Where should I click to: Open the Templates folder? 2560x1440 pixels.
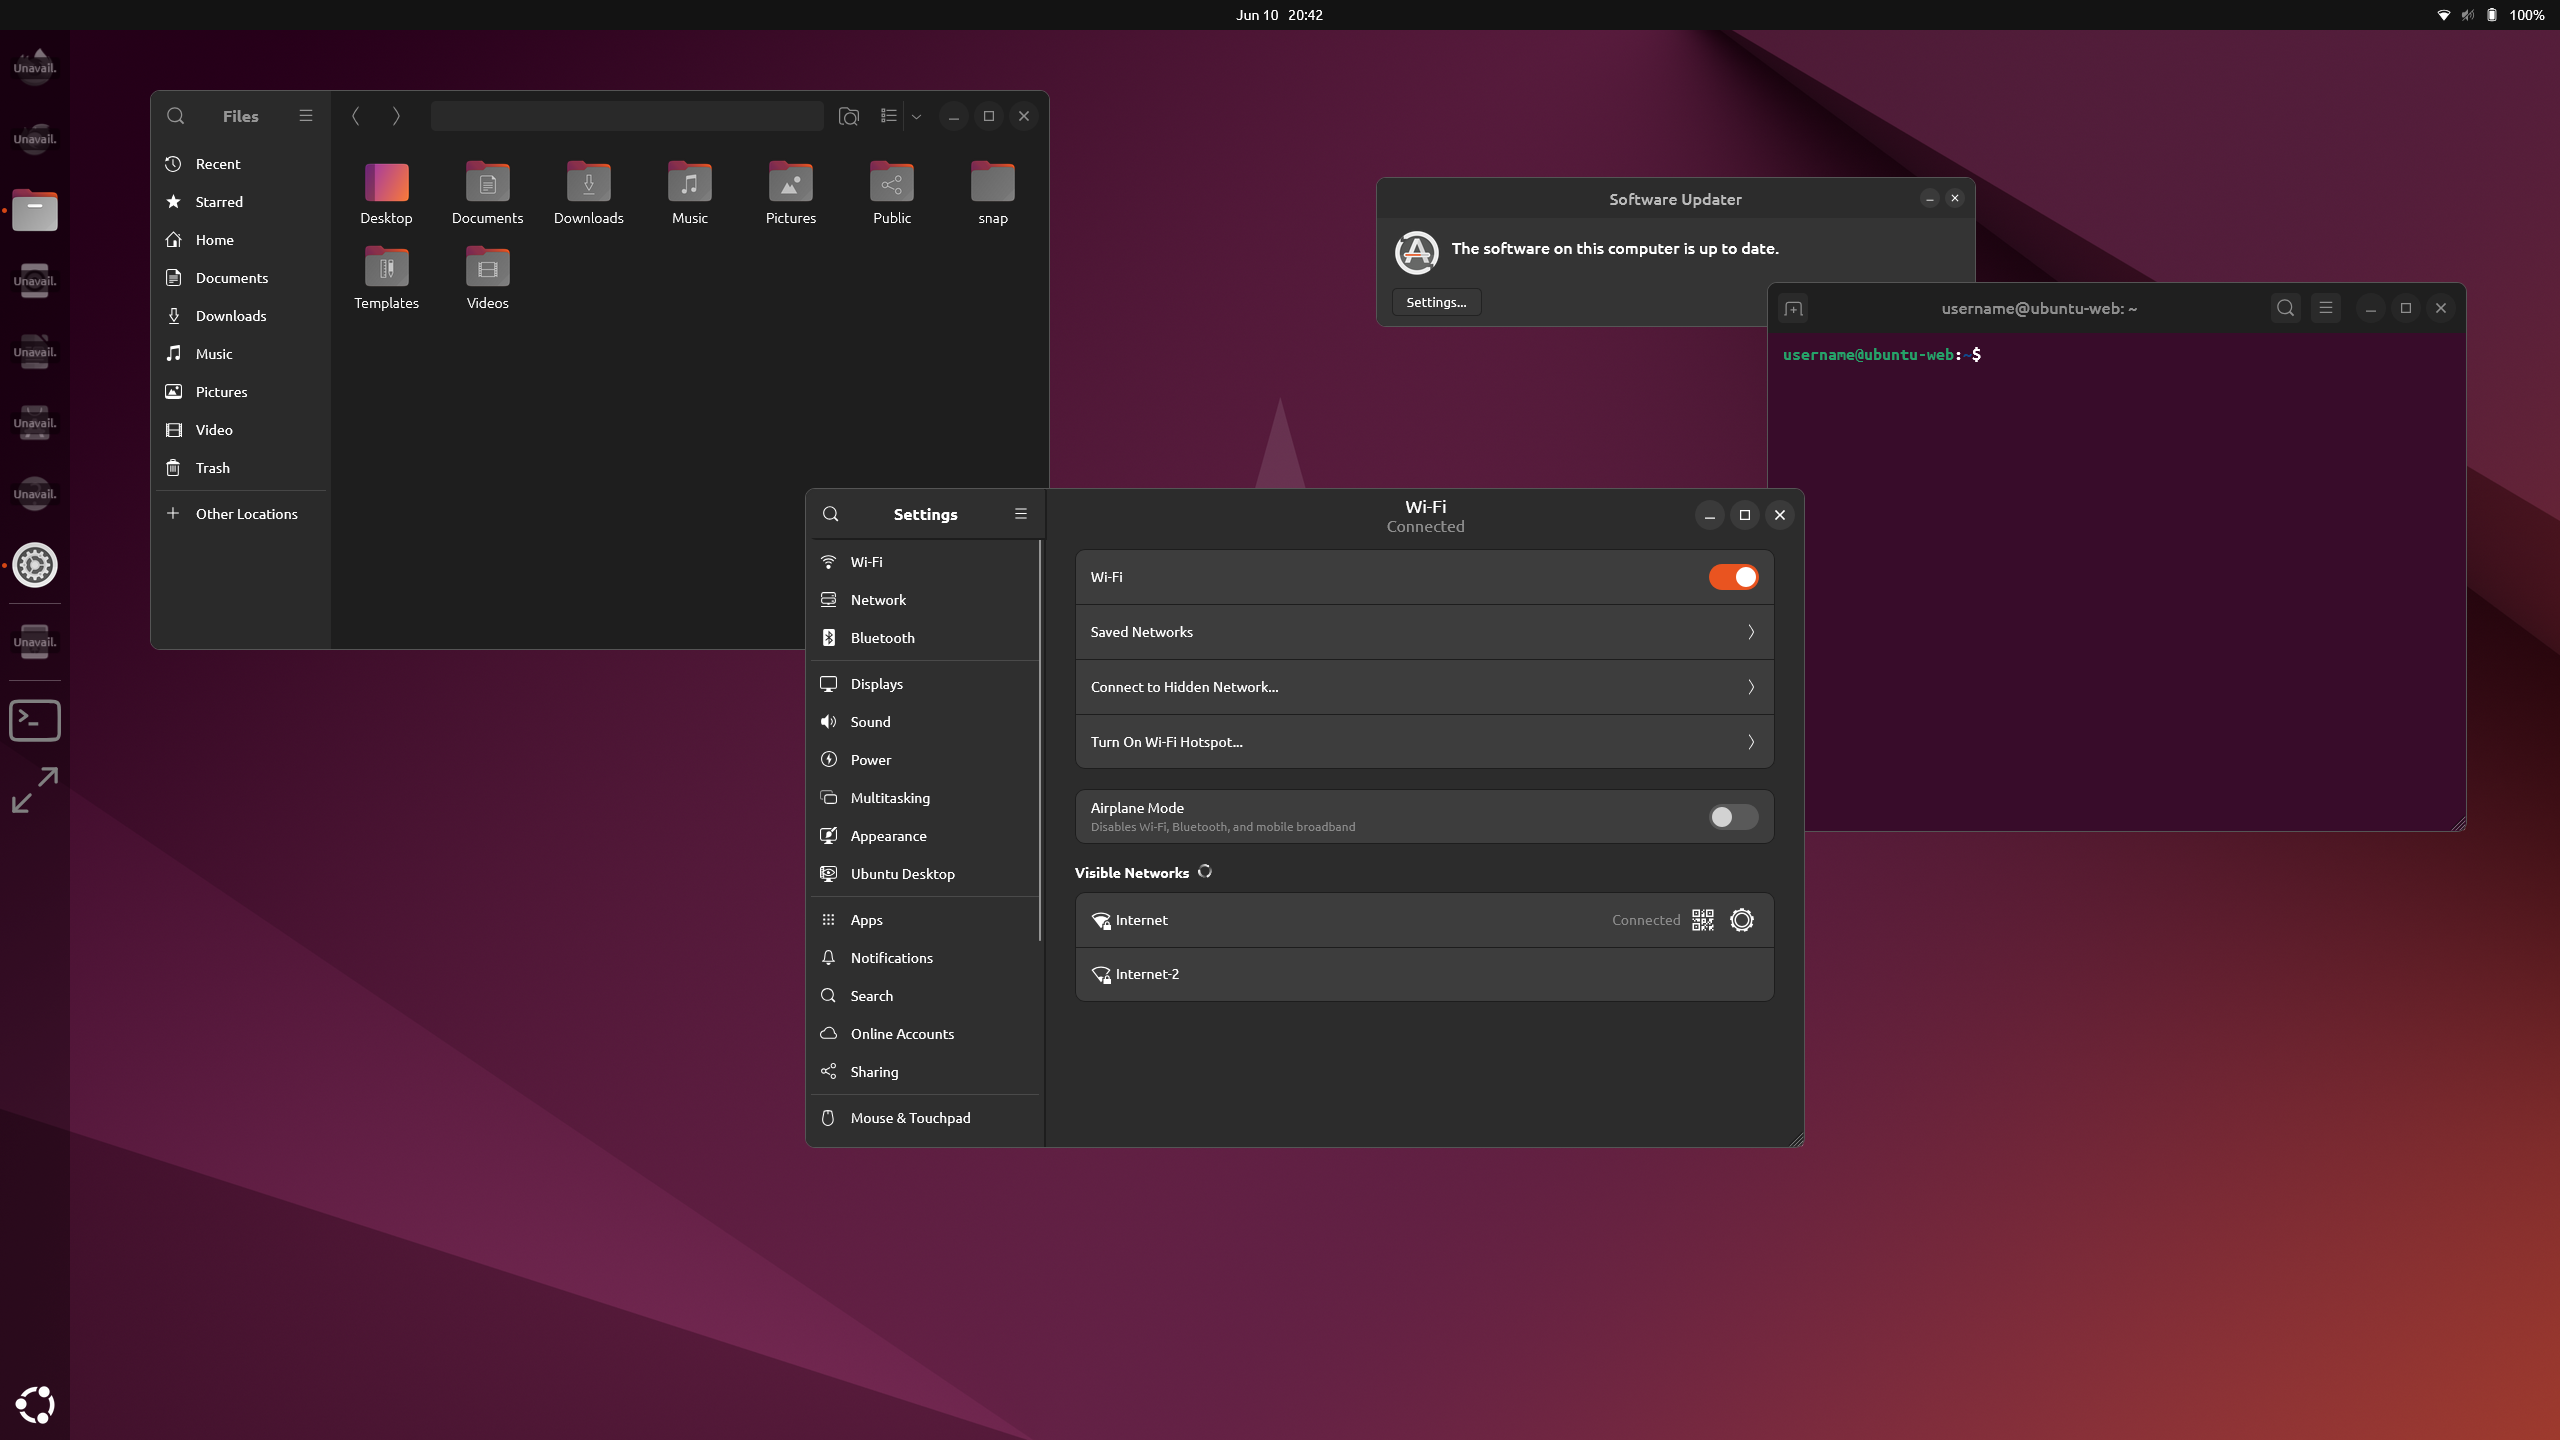point(386,279)
